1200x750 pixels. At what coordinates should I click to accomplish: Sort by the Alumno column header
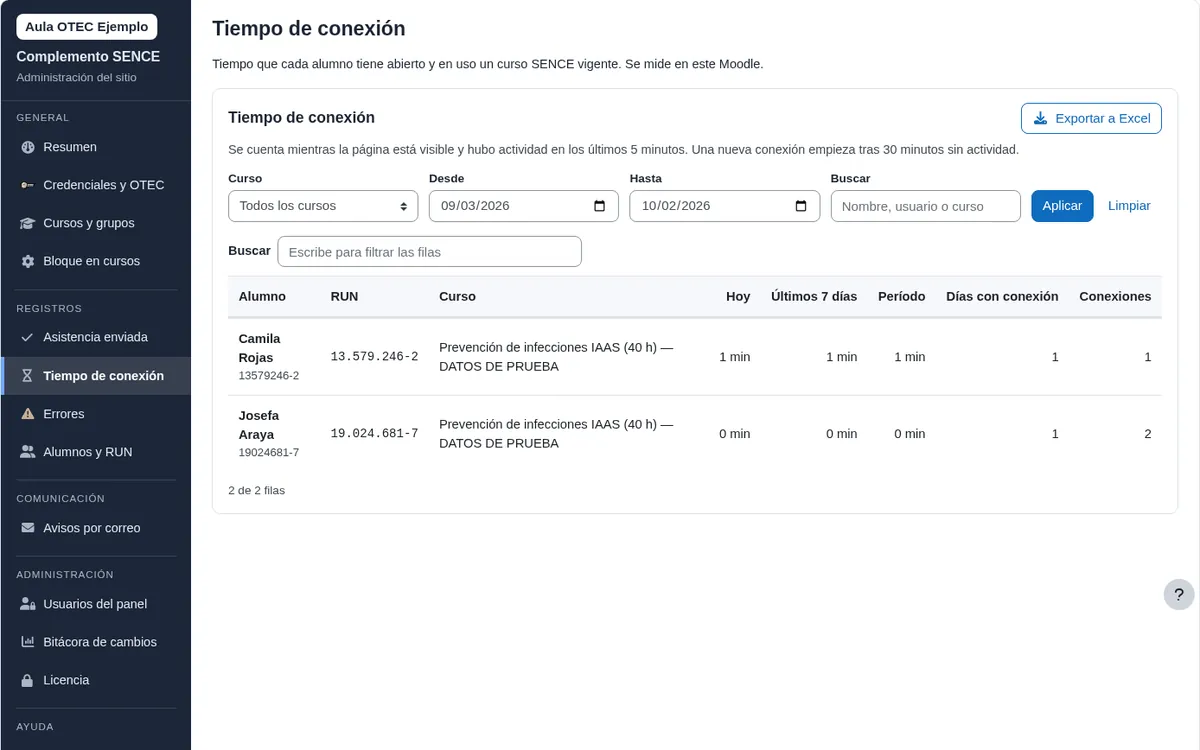(x=262, y=297)
